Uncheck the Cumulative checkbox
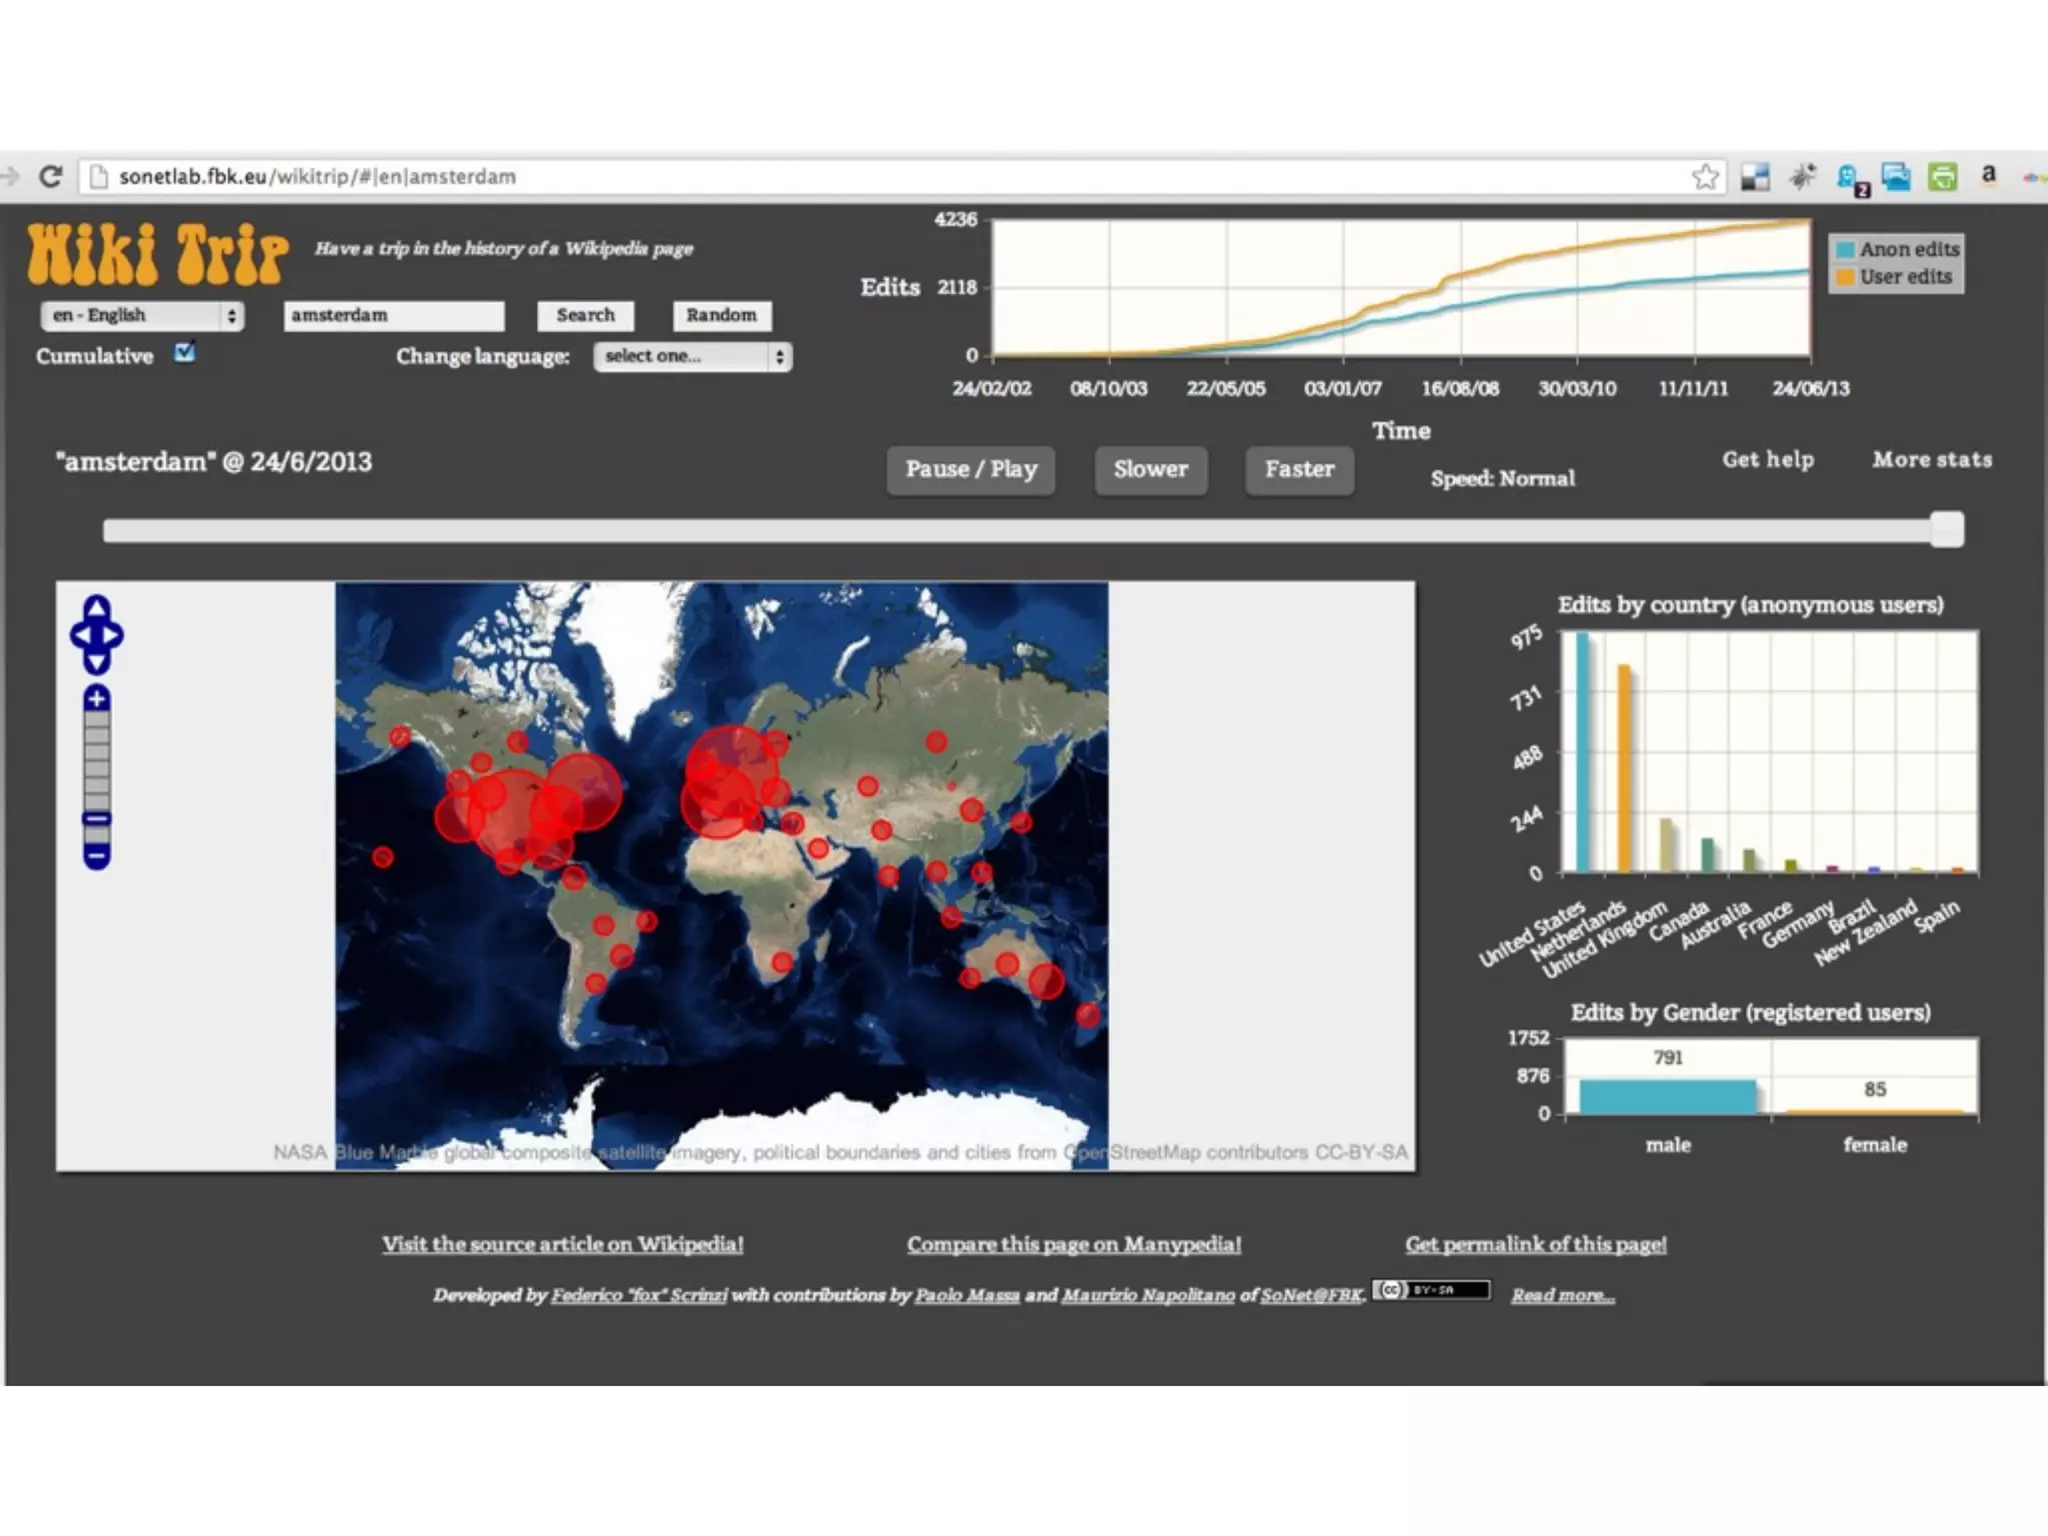Screen dimensions: 2048x1536 coord(184,352)
